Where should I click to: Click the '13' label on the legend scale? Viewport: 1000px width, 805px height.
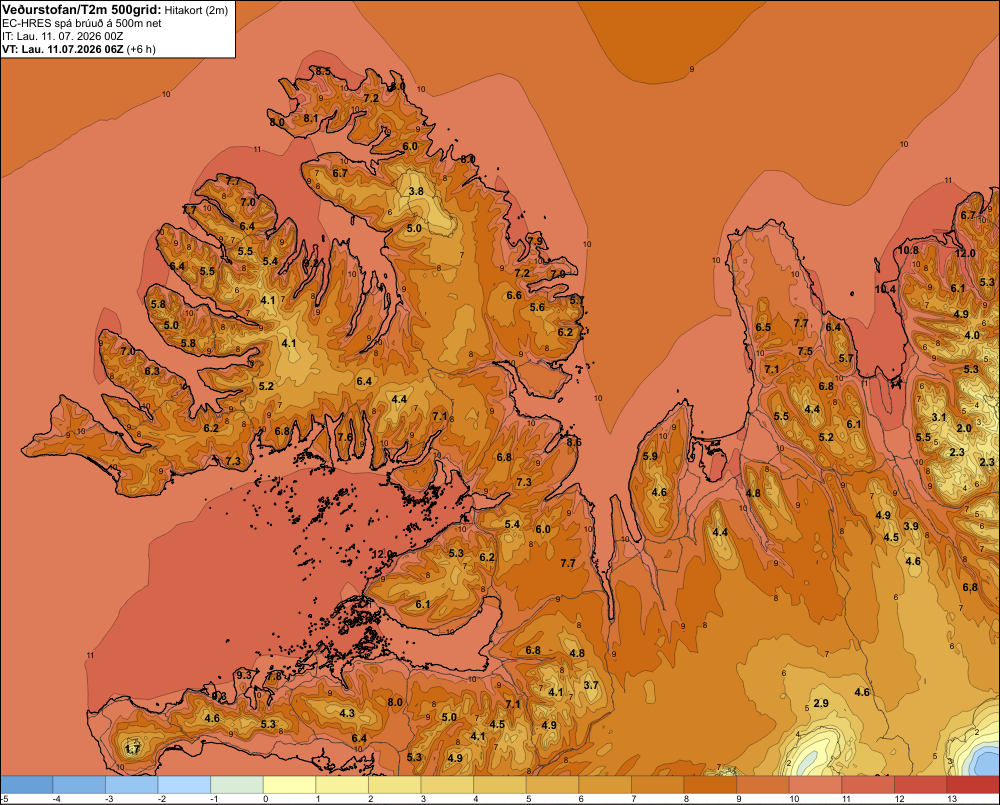(952, 799)
